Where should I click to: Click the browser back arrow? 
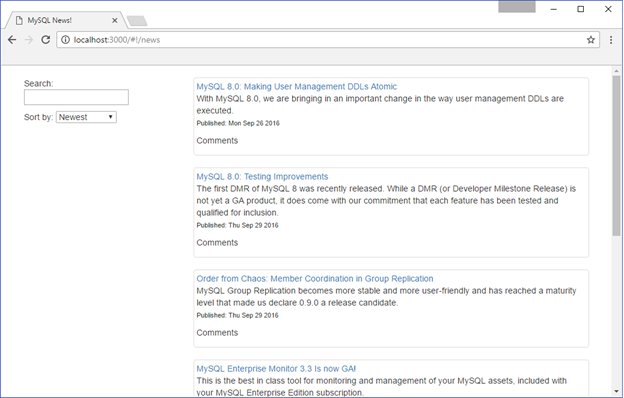pos(12,40)
